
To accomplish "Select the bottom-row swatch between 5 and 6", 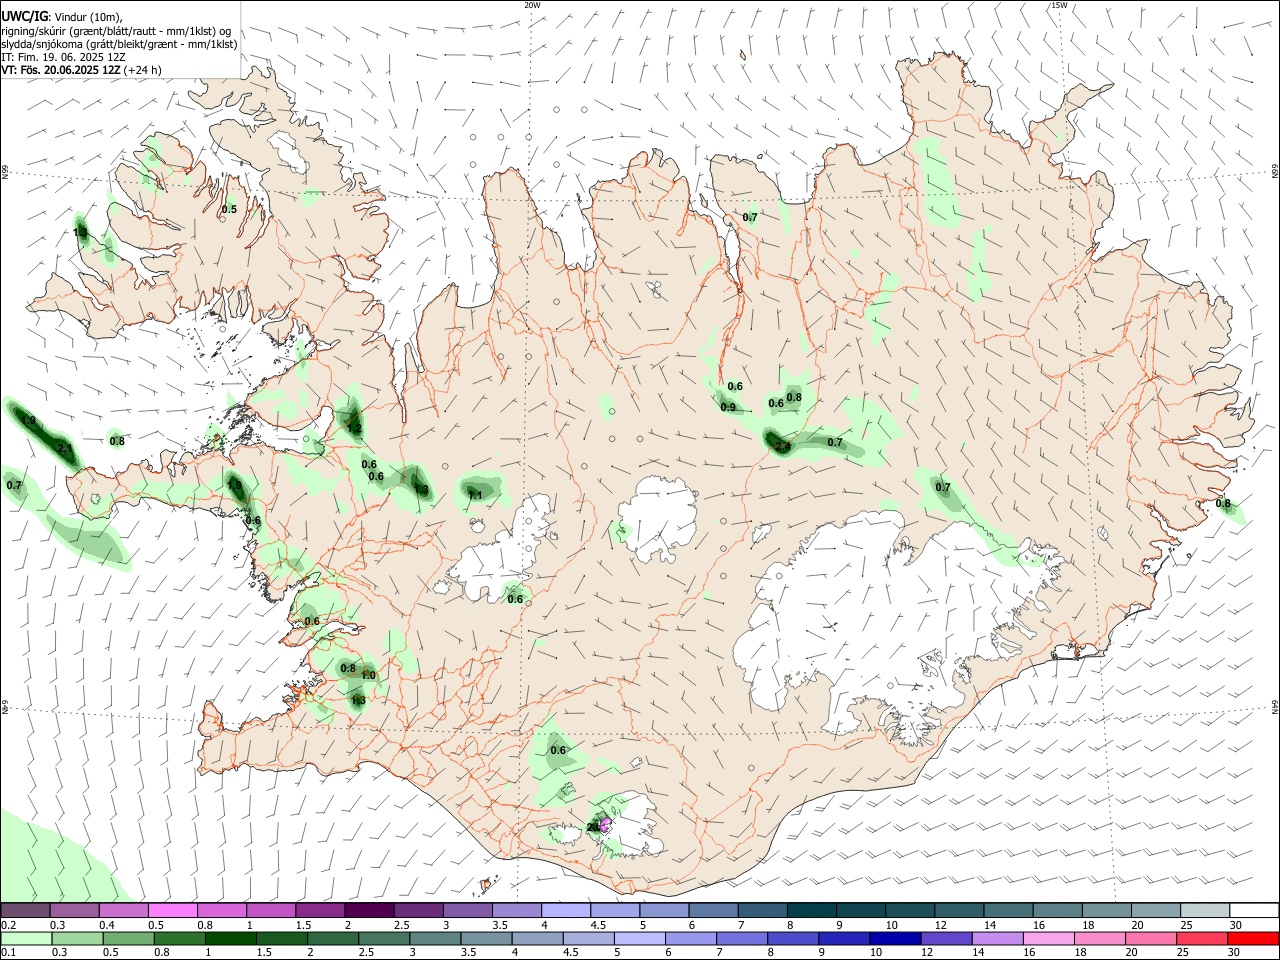I will pyautogui.click(x=640, y=939).
